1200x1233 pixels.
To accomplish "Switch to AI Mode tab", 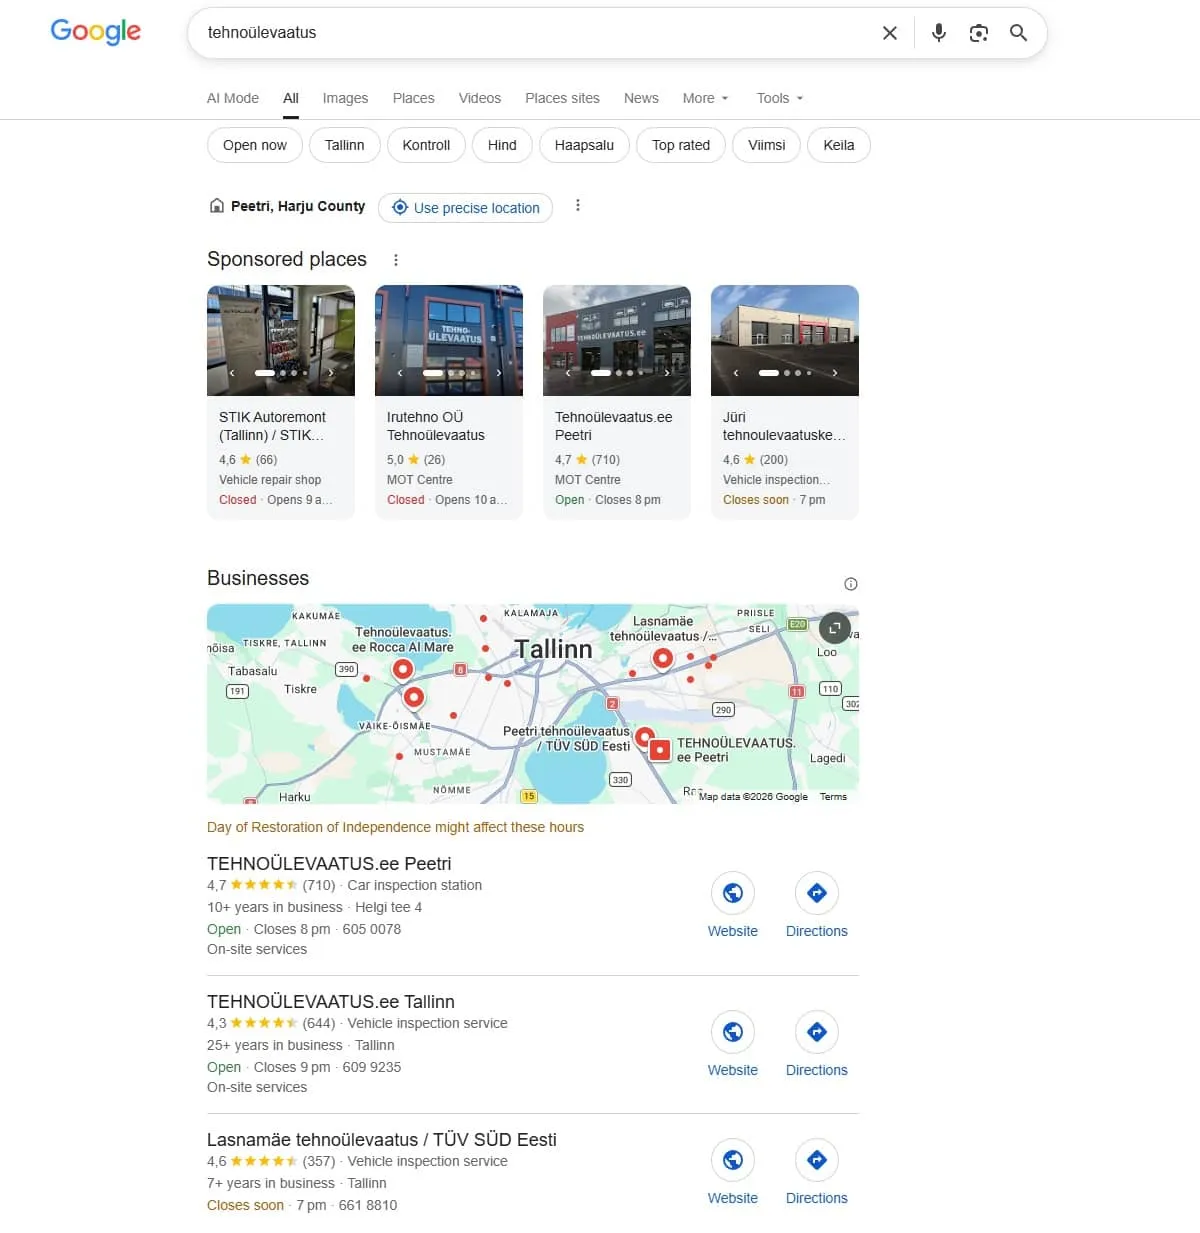I will [x=233, y=98].
